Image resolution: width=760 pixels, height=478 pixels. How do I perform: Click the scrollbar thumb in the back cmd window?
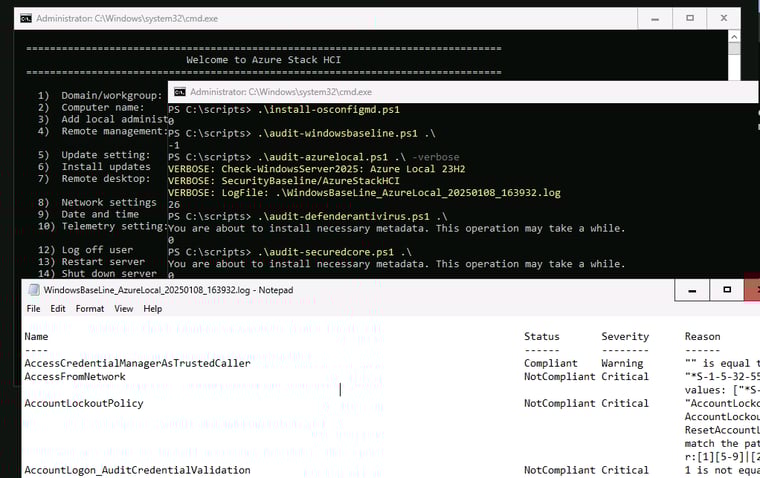tap(734, 48)
